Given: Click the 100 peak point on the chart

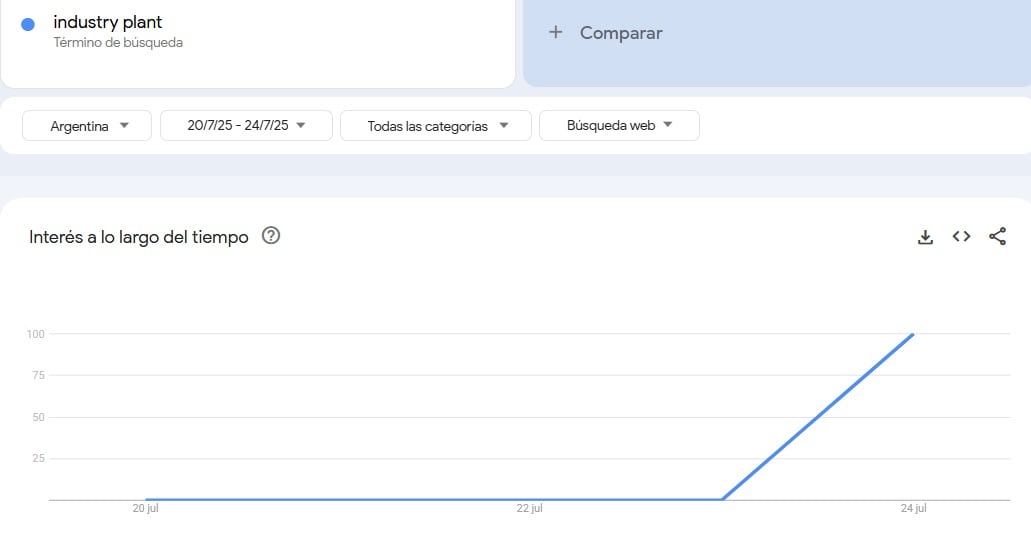Looking at the screenshot, I should coord(913,335).
